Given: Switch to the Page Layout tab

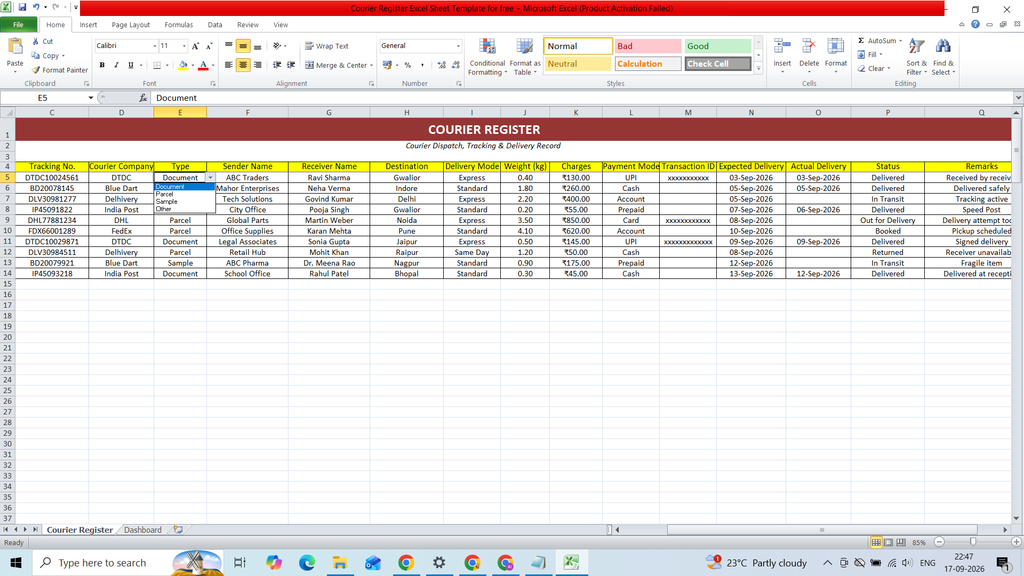Looking at the screenshot, I should (x=131, y=25).
